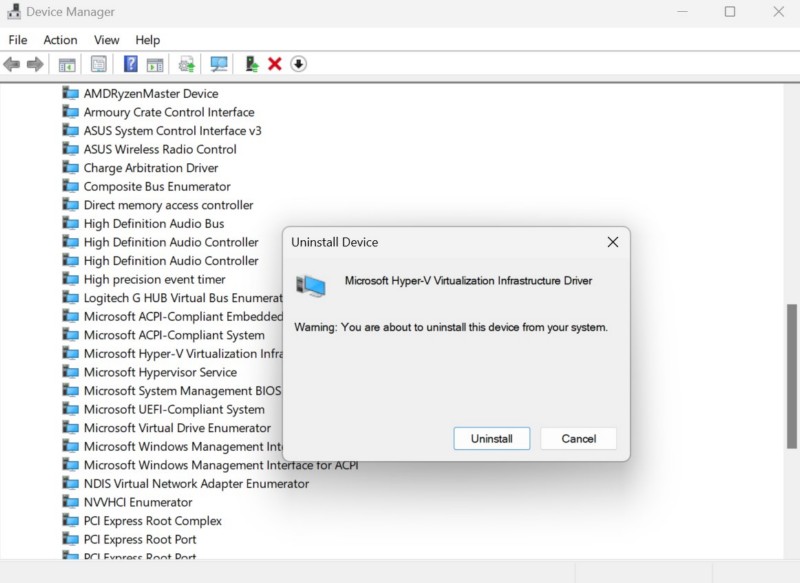Viewport: 800px width, 583px height.
Task: Select Direct memory access controller
Action: point(168,205)
